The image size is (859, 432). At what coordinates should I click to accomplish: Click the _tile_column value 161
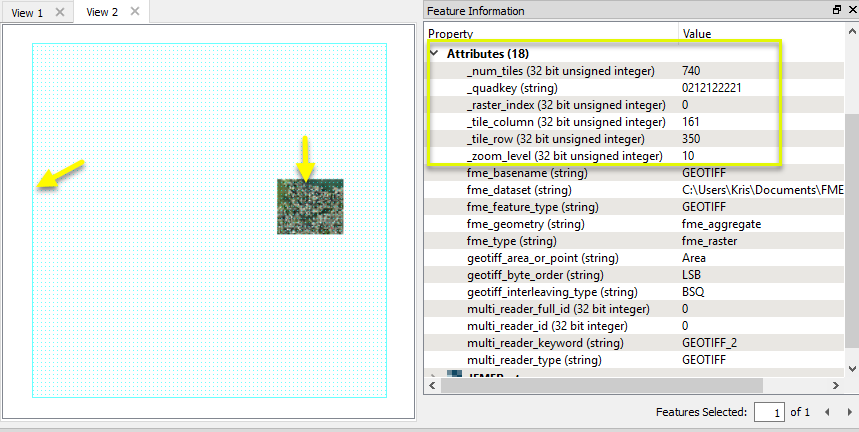(691, 122)
